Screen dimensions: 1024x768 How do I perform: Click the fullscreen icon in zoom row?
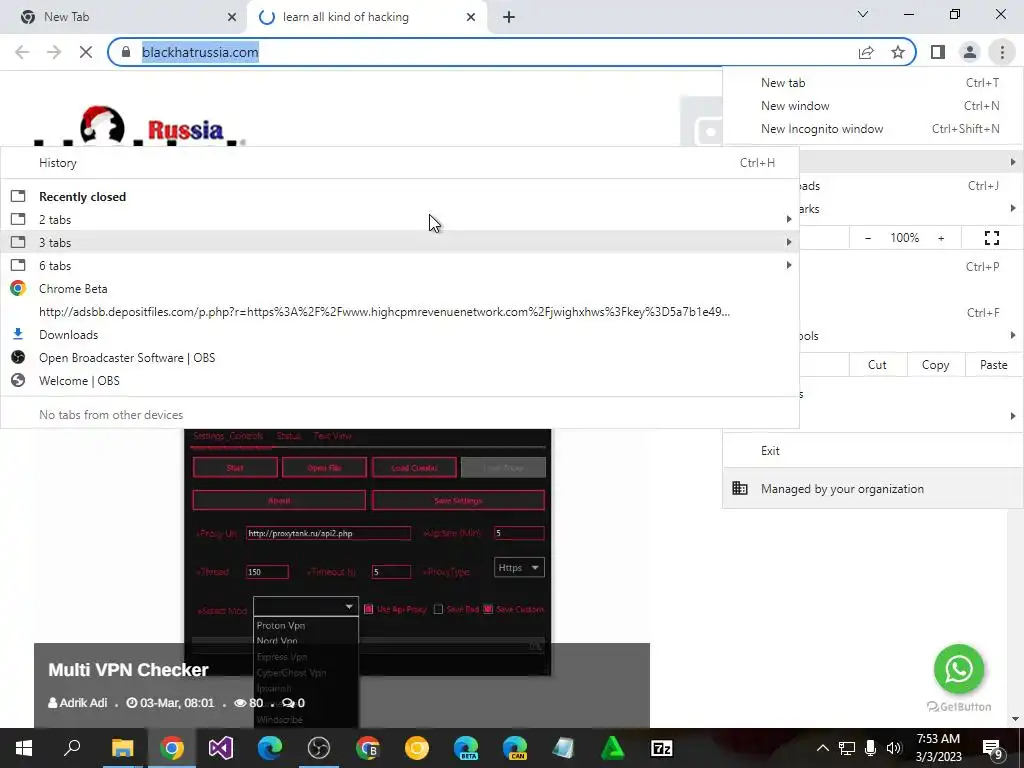(x=991, y=238)
